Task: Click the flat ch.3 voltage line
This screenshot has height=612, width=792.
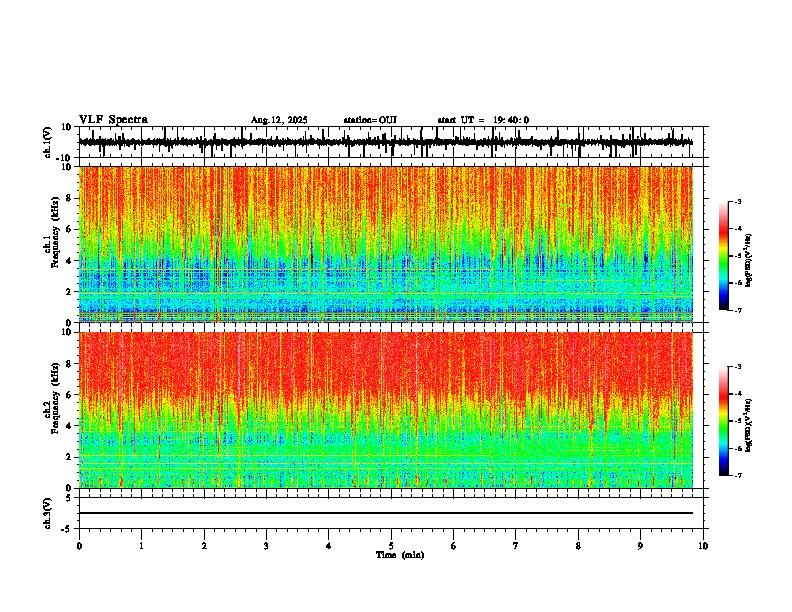Action: [385, 513]
